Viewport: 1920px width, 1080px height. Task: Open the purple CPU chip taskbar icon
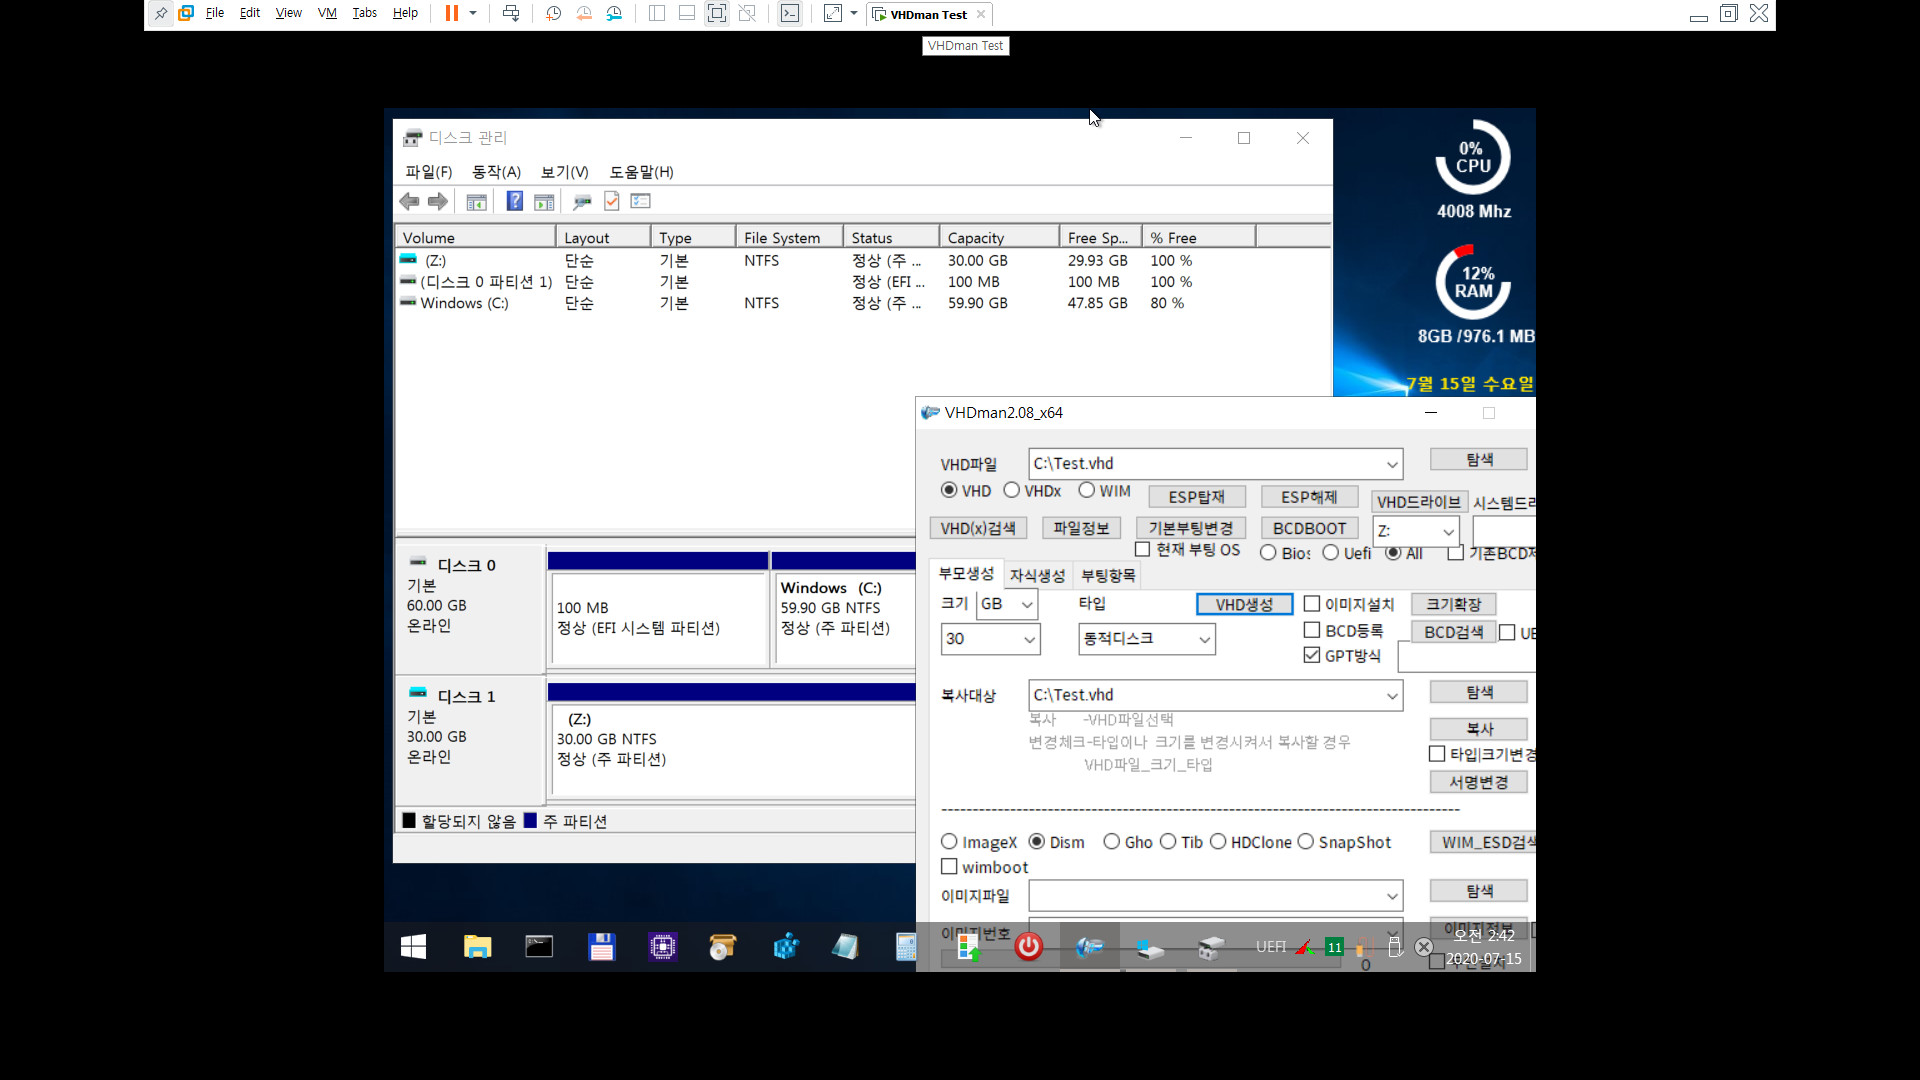(662, 946)
